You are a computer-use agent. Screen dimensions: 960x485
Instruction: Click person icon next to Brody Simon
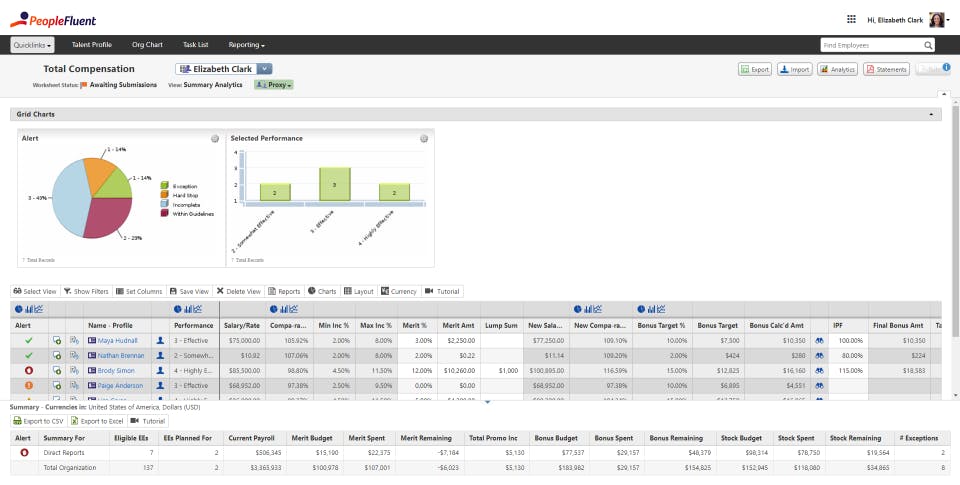tap(160, 370)
